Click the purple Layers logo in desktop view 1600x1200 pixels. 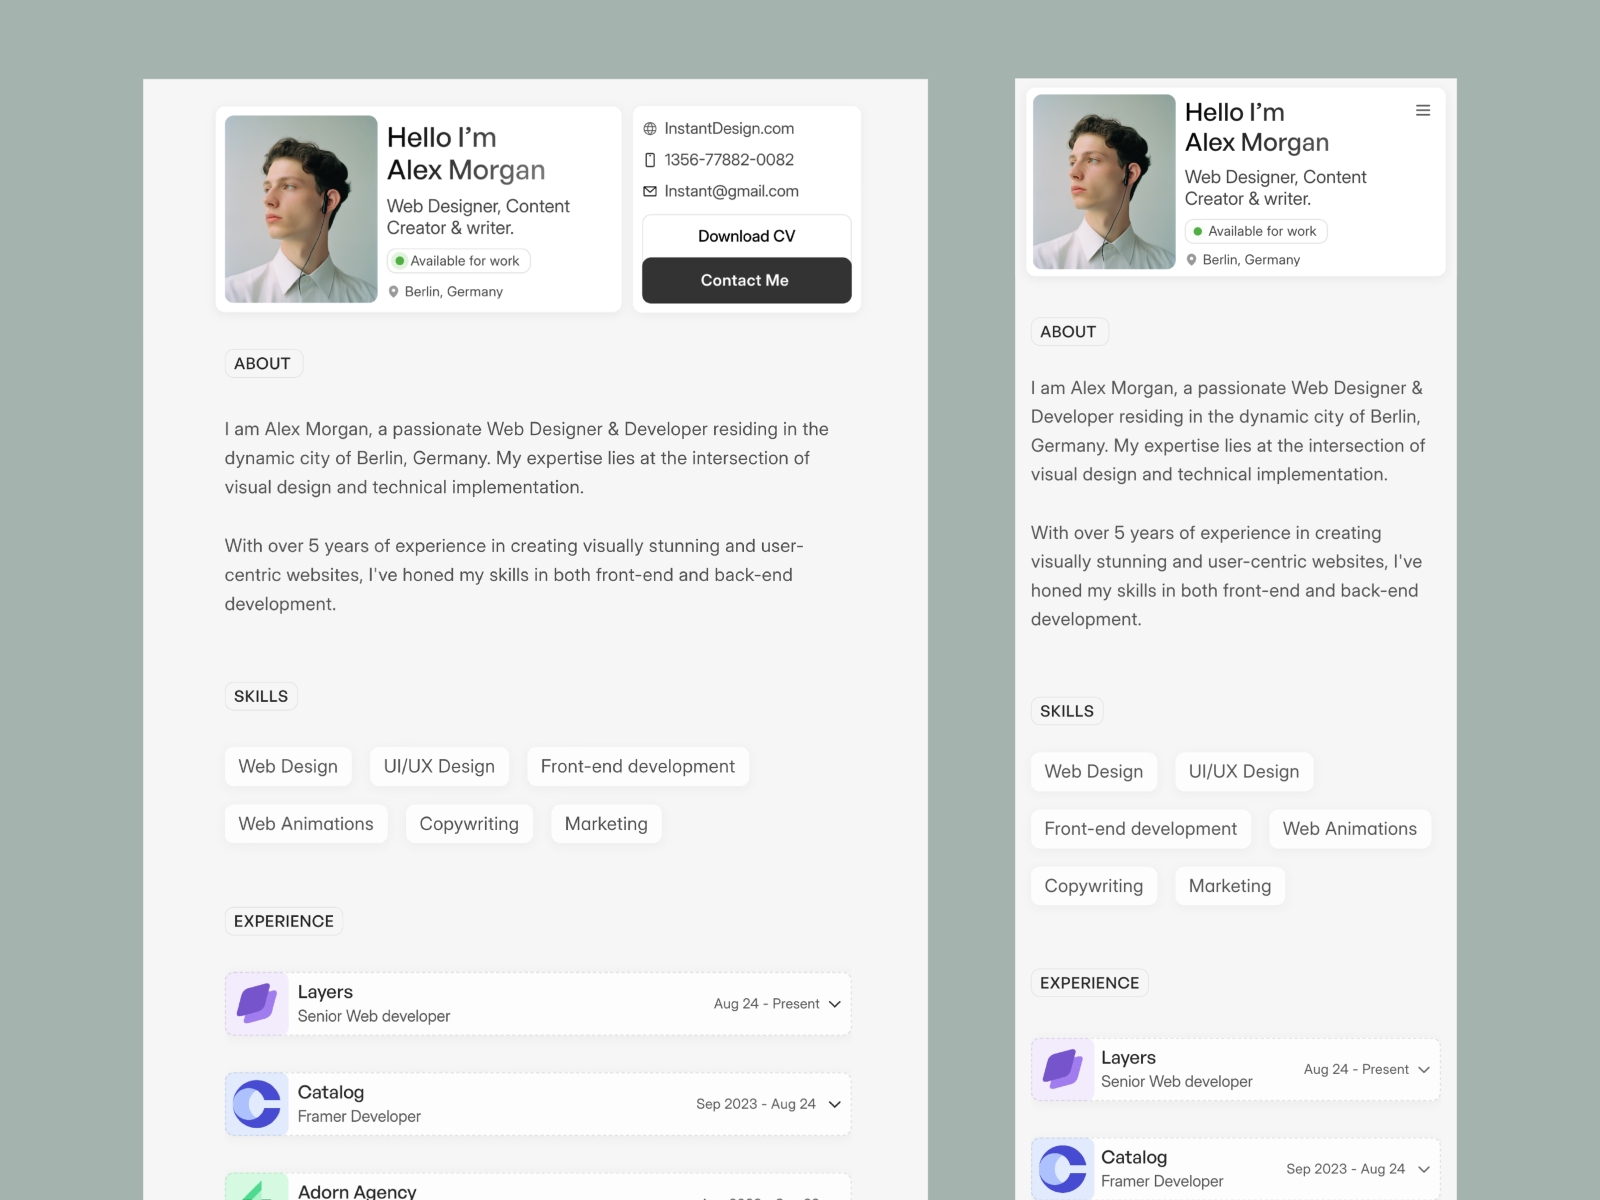pos(257,1004)
